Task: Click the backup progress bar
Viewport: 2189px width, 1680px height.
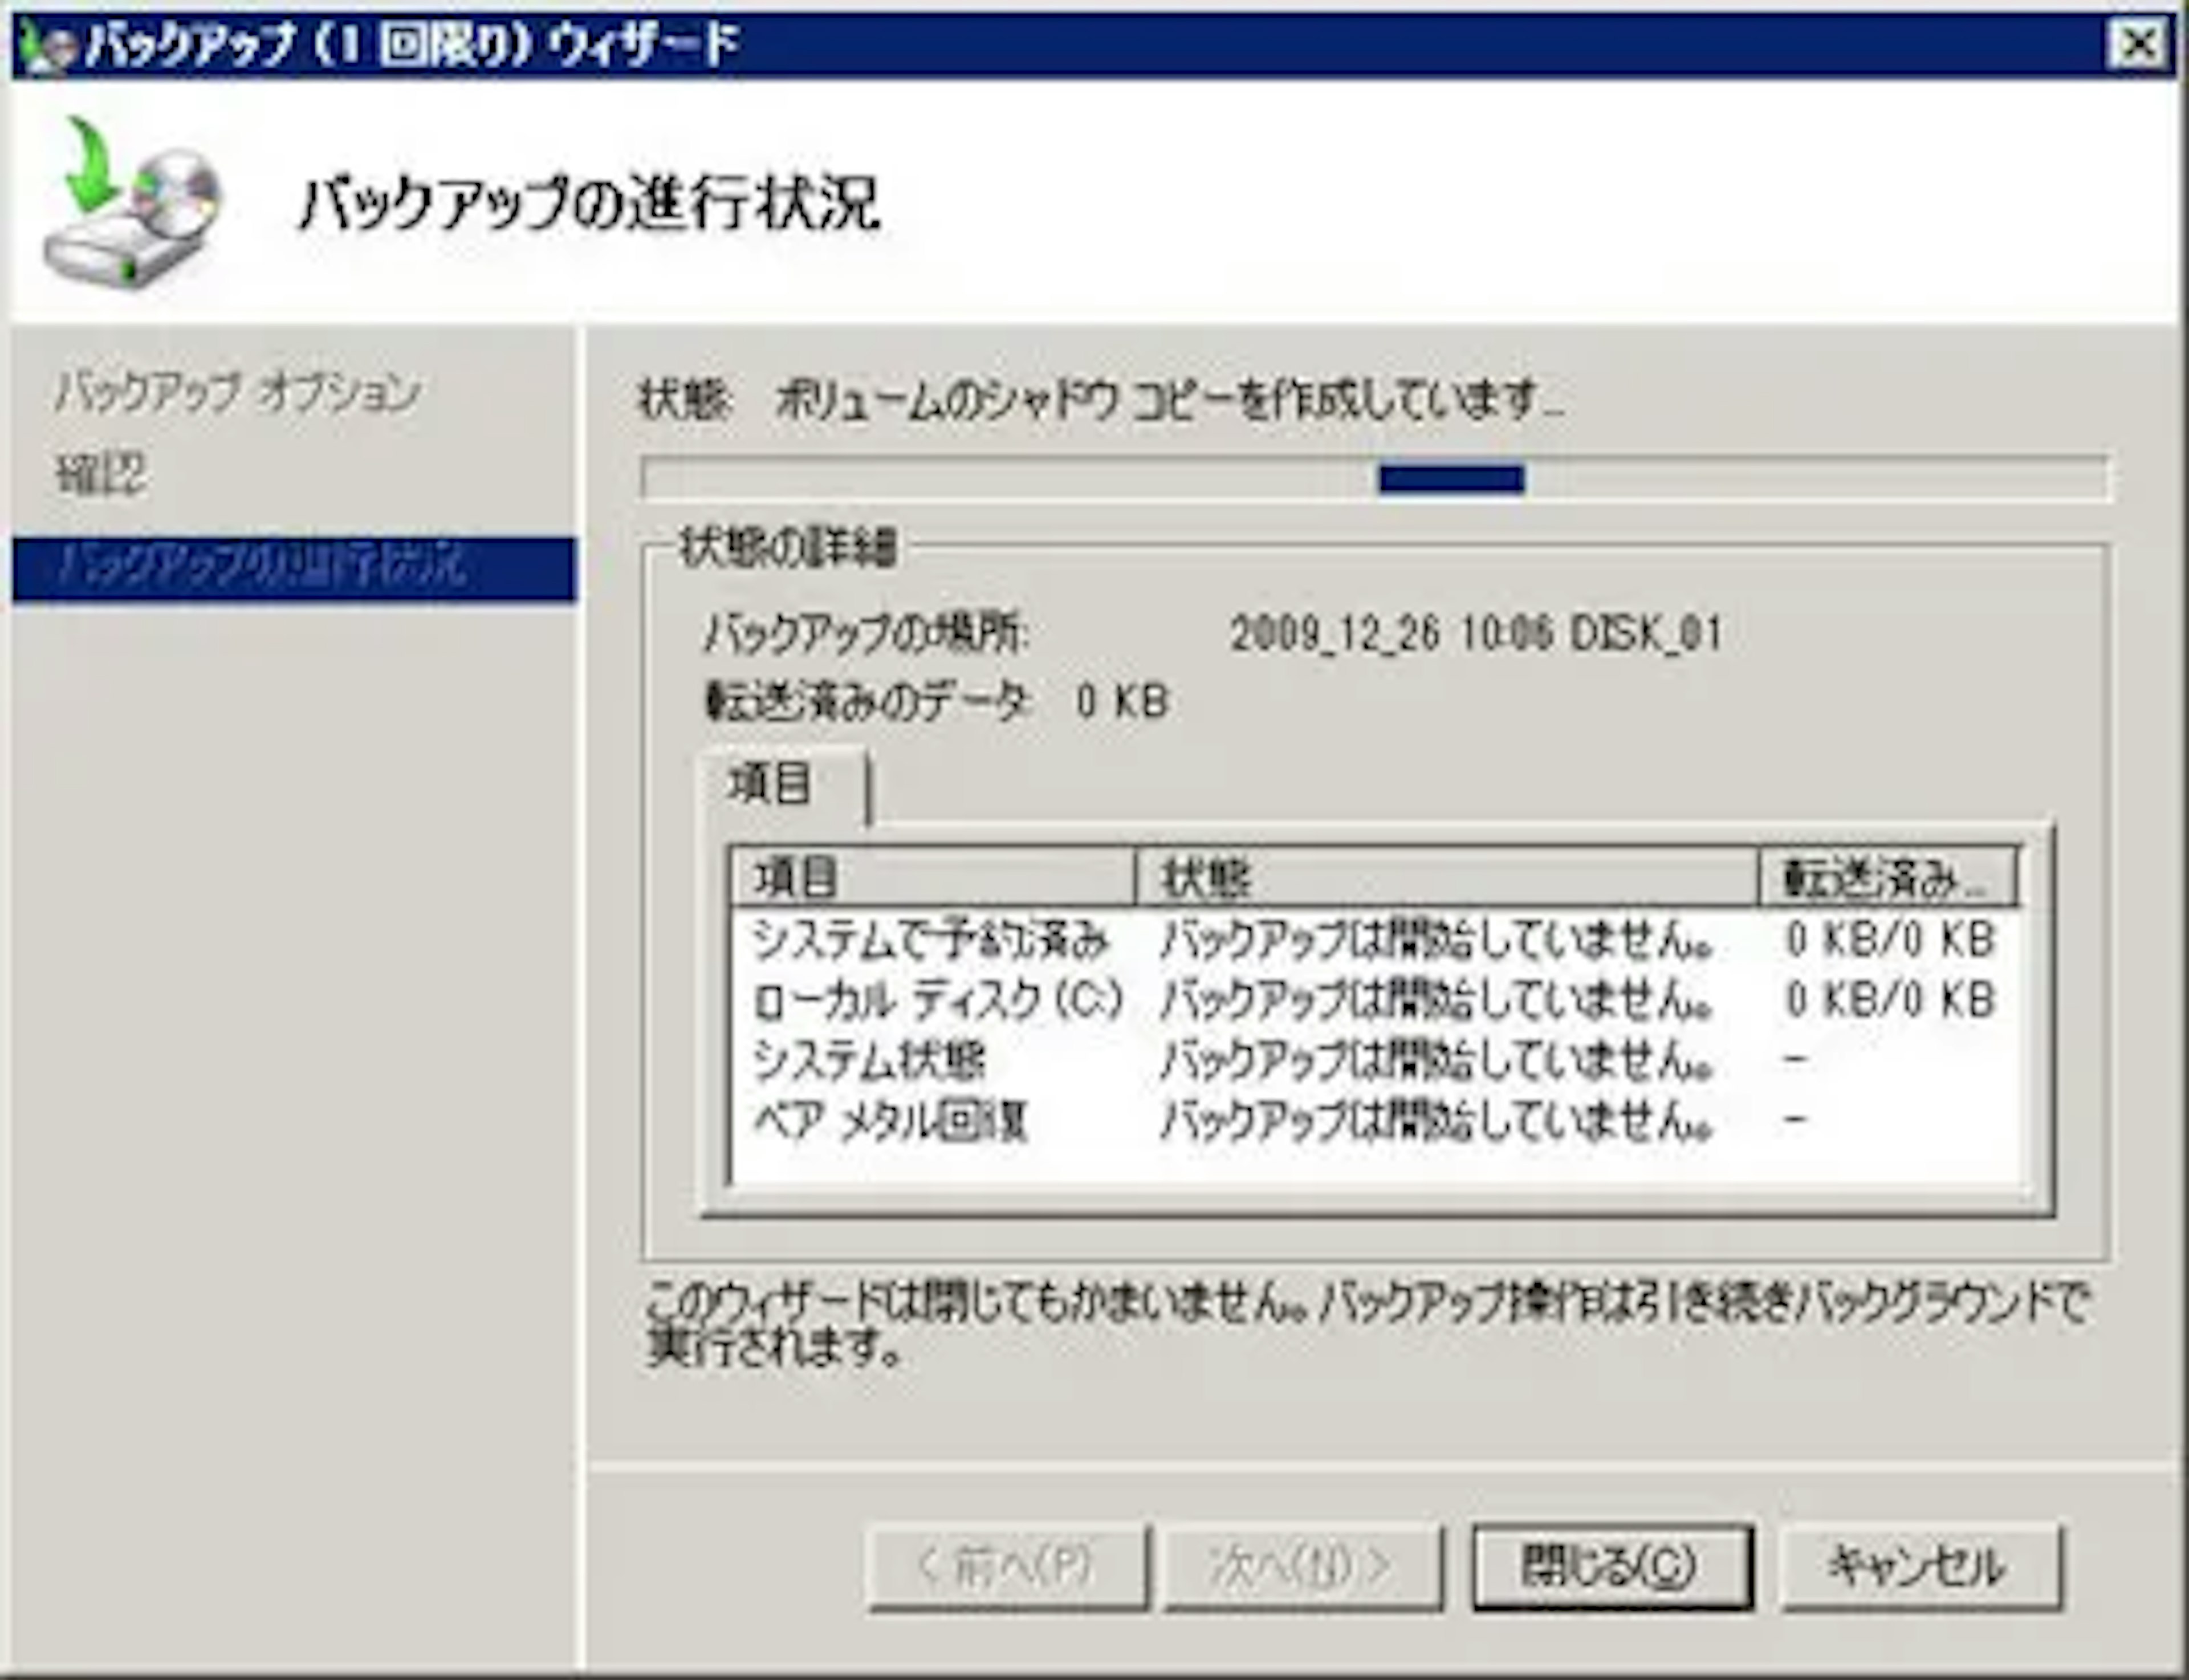Action: [1375, 479]
